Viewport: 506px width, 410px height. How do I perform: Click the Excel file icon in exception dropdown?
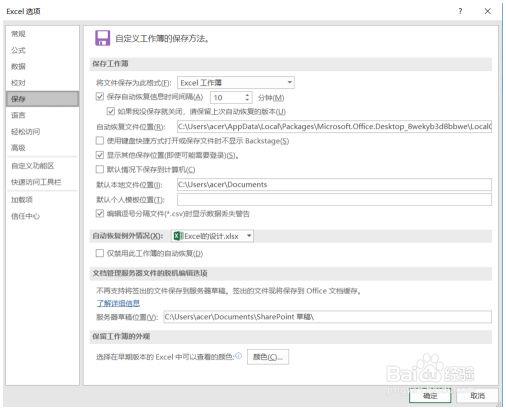tap(178, 236)
